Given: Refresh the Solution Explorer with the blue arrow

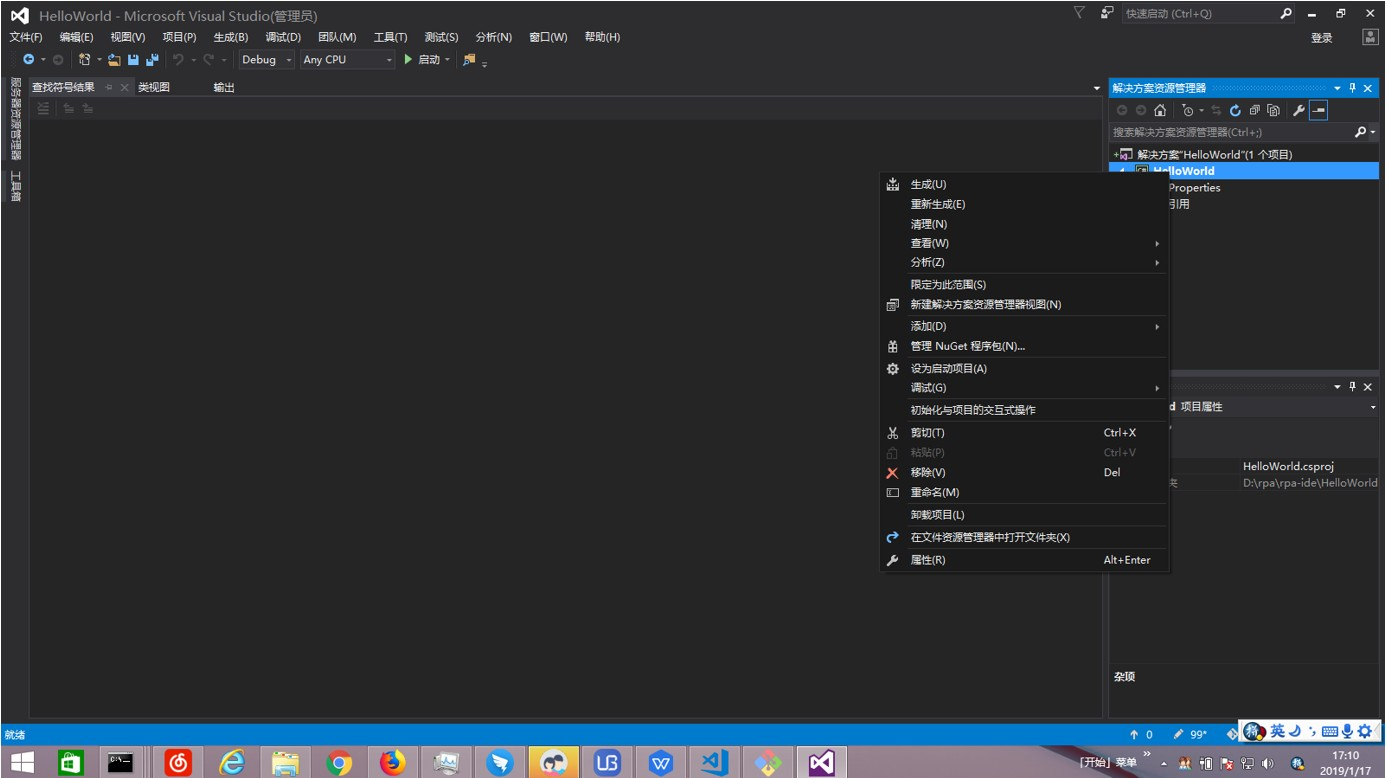Looking at the screenshot, I should point(1235,111).
